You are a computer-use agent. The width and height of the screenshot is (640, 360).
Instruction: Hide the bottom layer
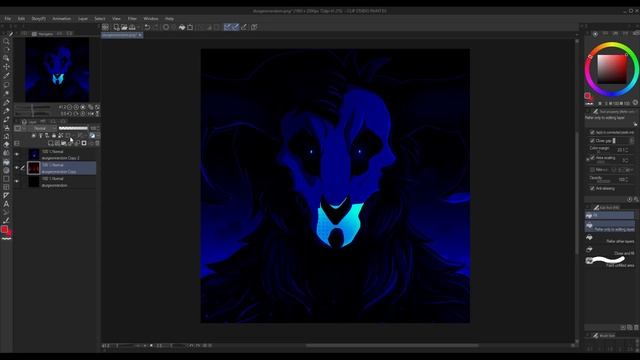(x=17, y=181)
